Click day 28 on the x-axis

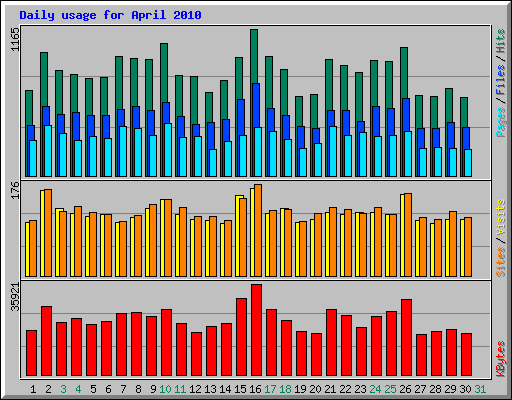click(435, 389)
